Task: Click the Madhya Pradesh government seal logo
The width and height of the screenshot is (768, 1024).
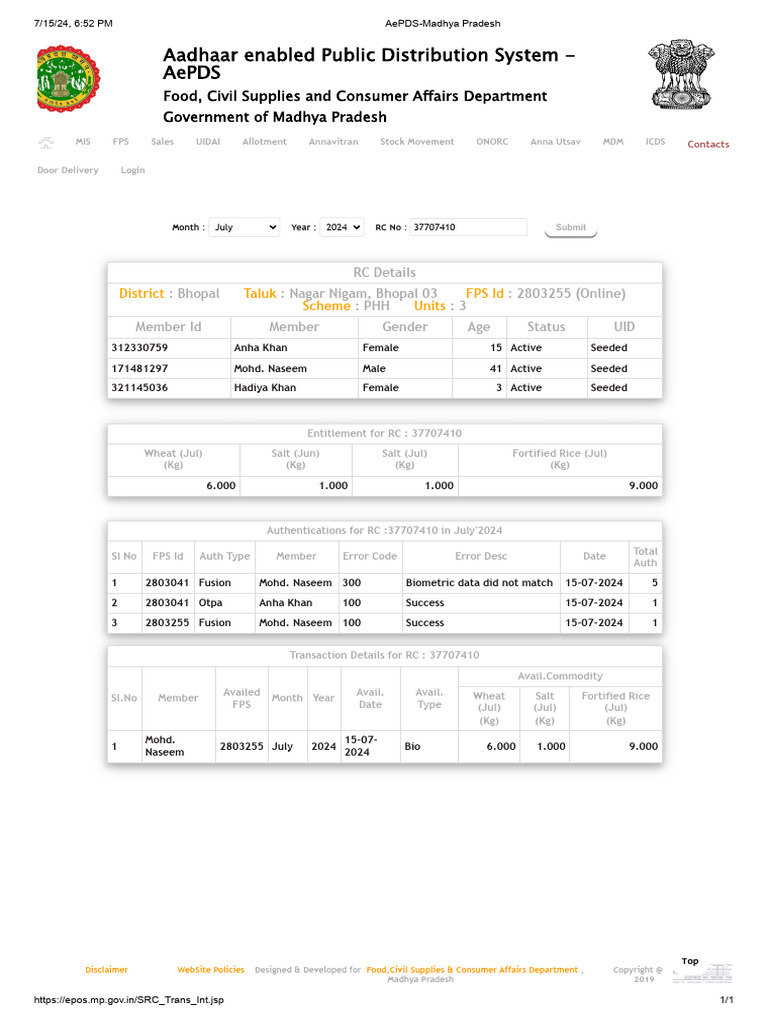Action: pos(69,78)
